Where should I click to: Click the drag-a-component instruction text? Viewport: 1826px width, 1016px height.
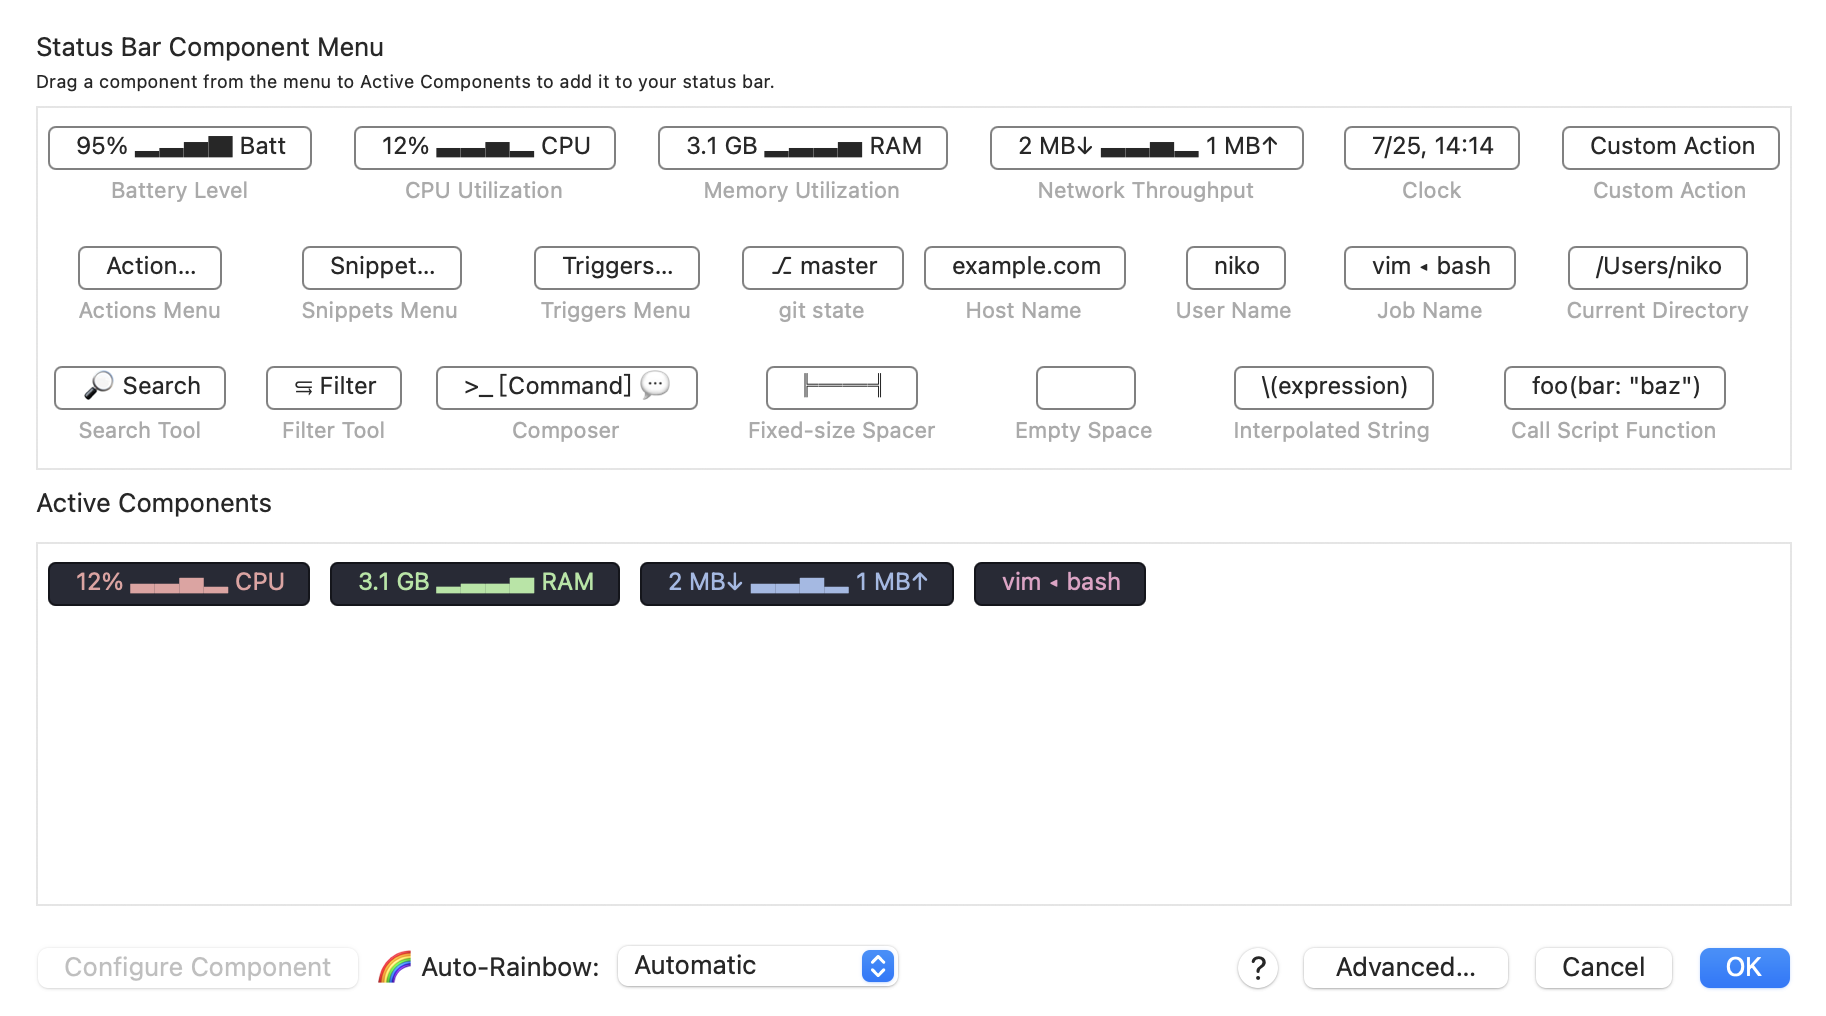coord(405,82)
